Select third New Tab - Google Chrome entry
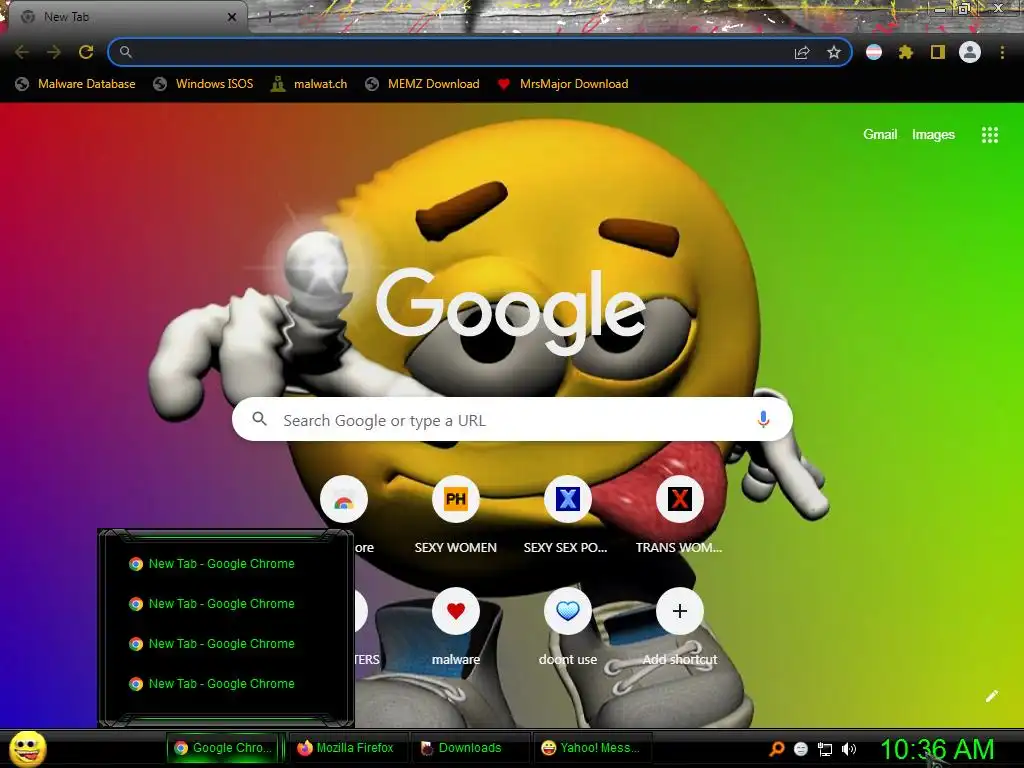Screen dimensions: 1024x768 (212, 643)
